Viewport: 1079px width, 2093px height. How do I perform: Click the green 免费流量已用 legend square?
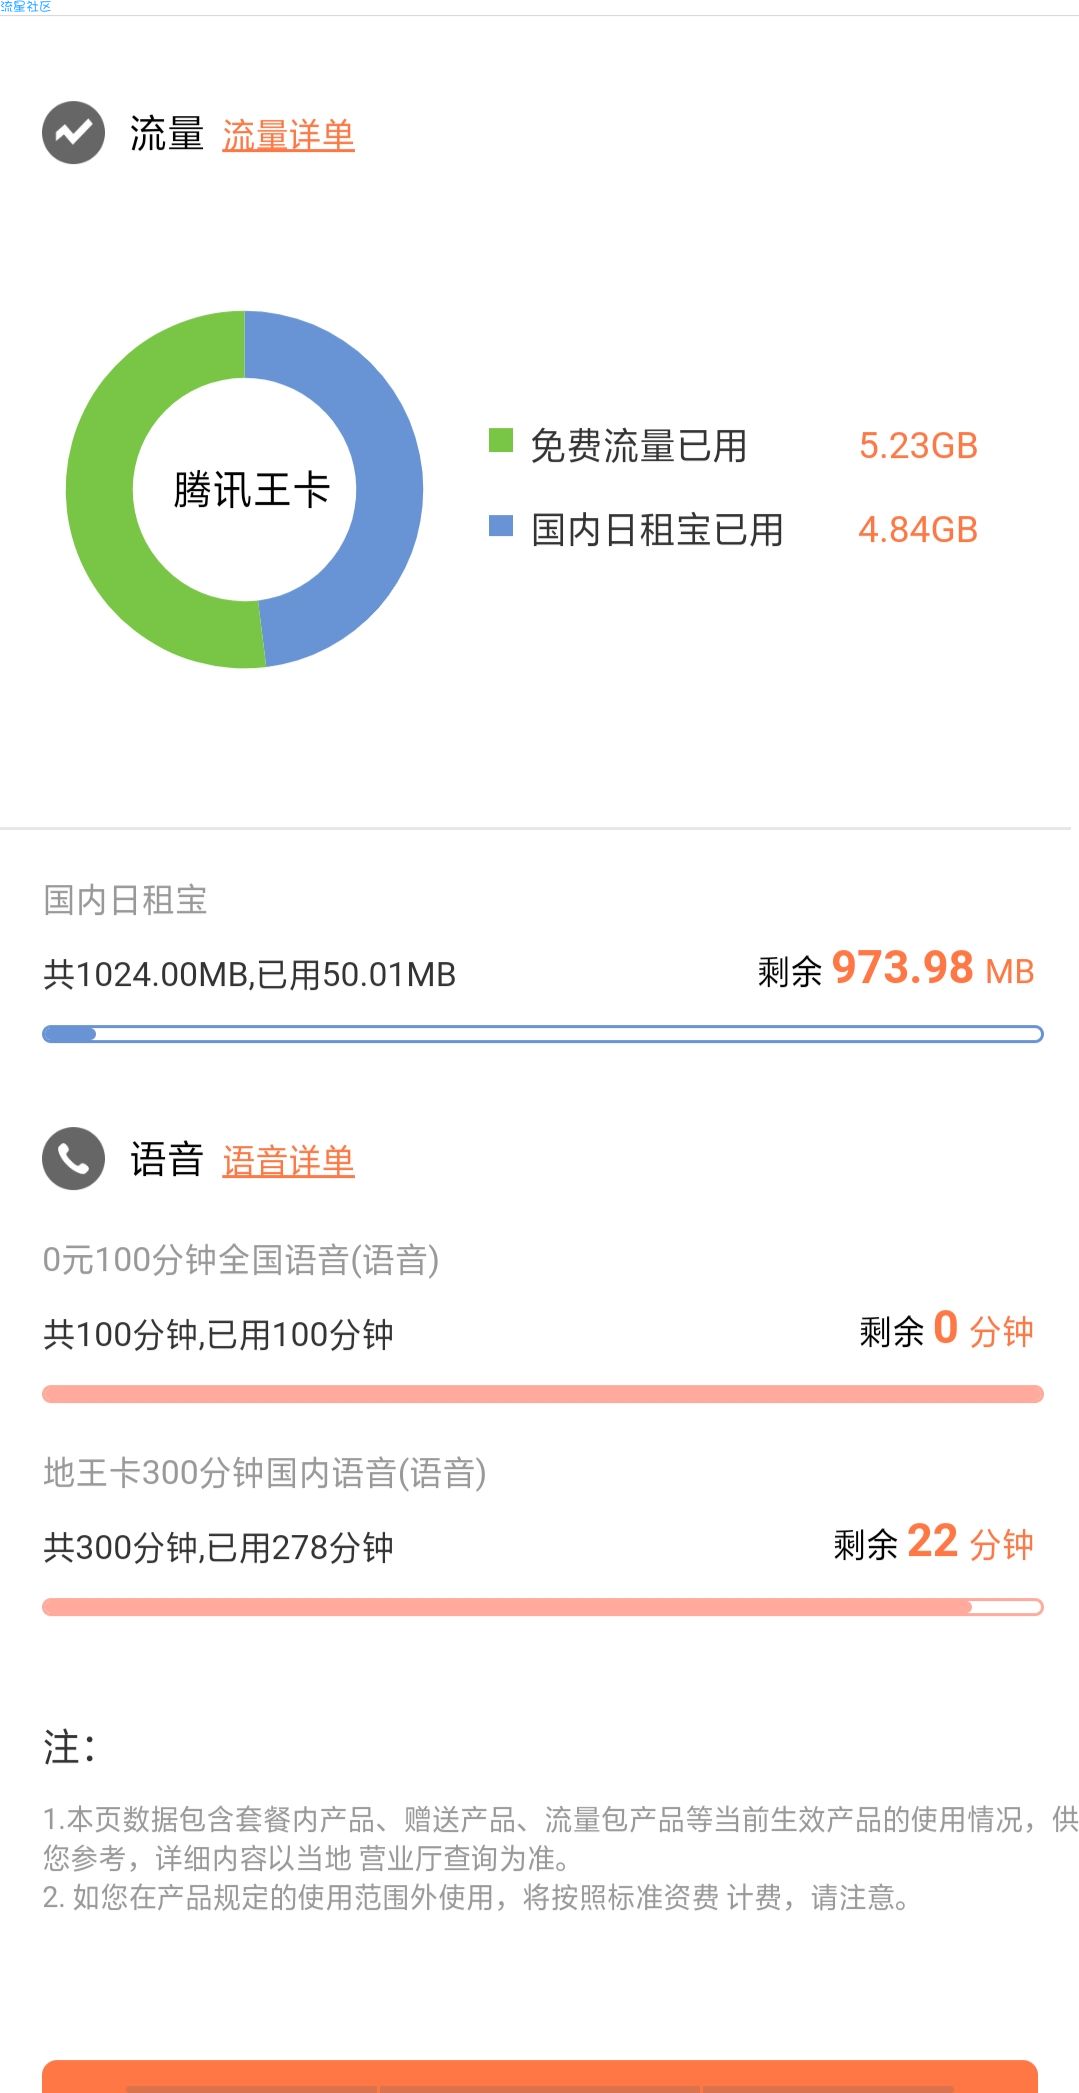pos(500,440)
